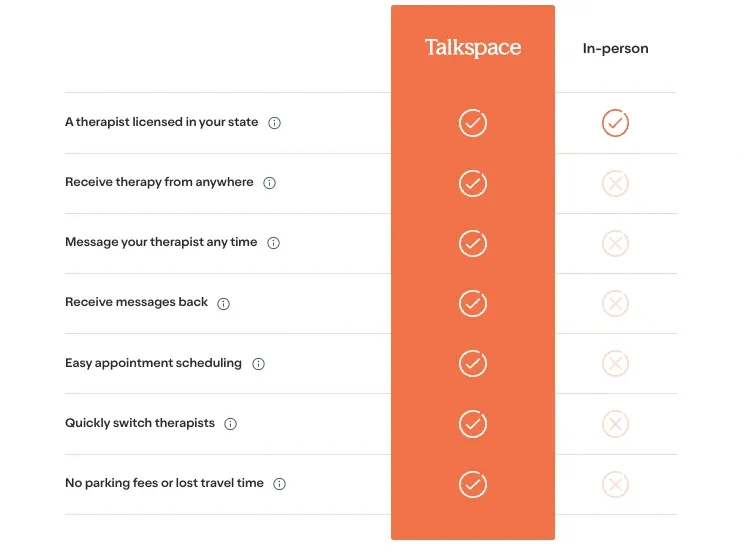
Task: Click 'Receive messages back' feature label
Action: (136, 302)
